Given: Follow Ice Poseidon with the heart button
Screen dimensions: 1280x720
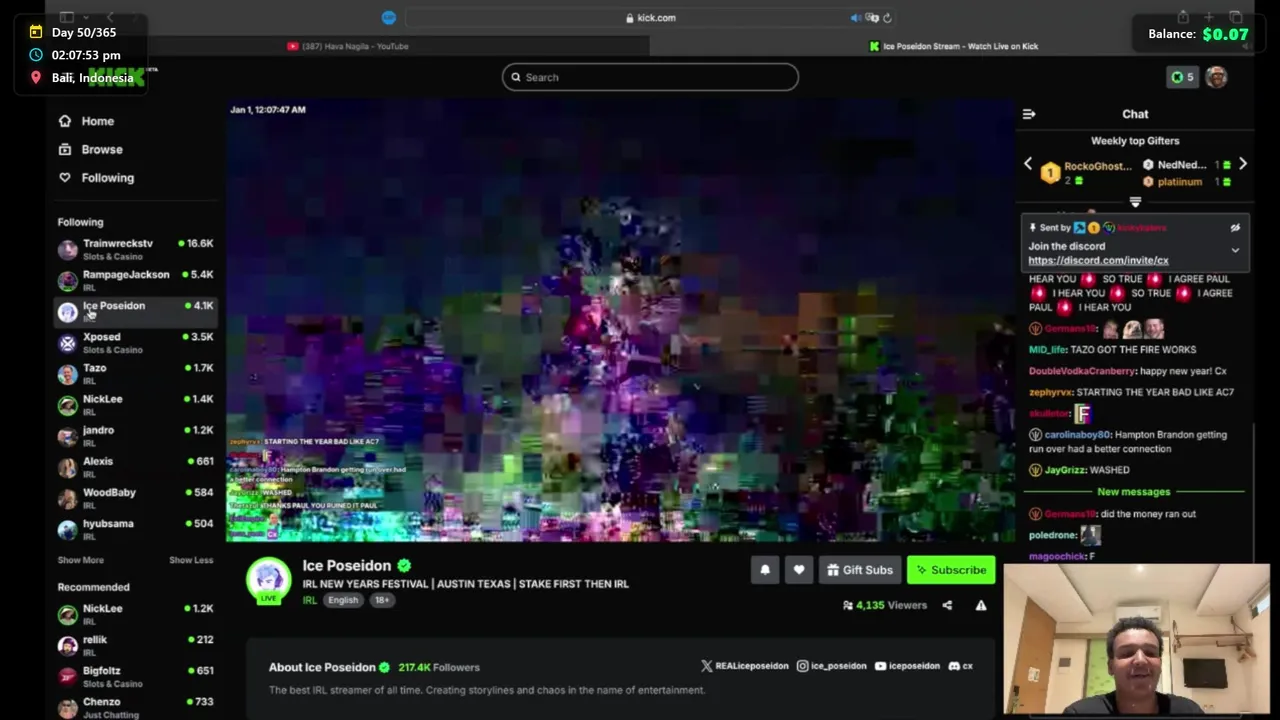Looking at the screenshot, I should (799, 570).
